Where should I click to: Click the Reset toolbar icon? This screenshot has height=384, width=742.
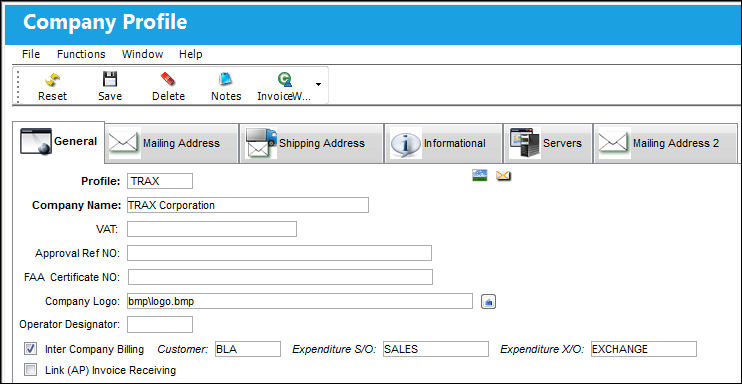coord(52,86)
